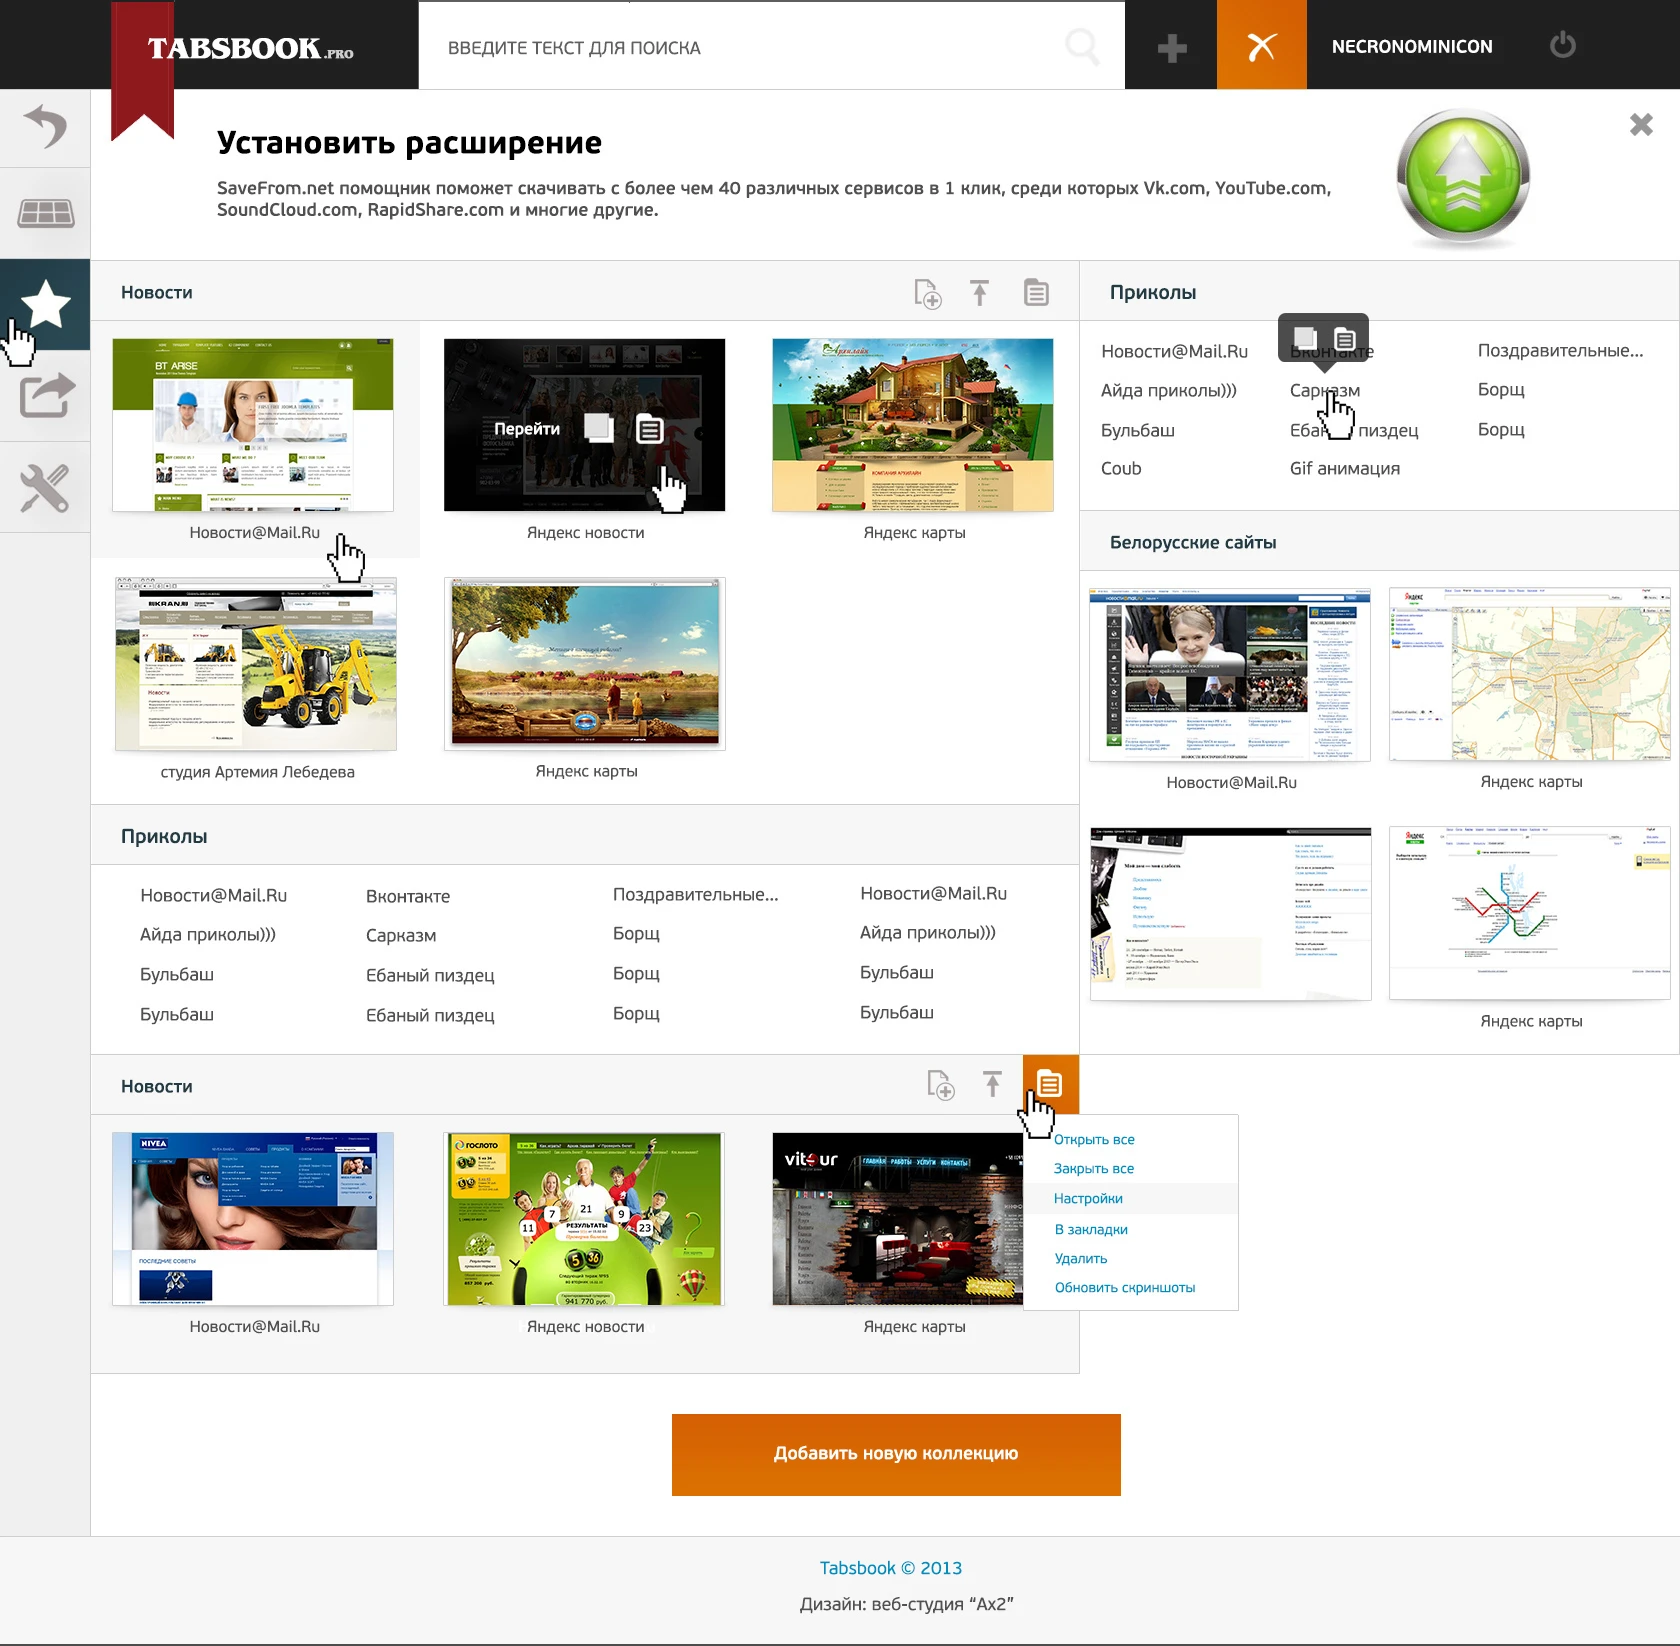
Task: Collapse the orange menu icon in bottom Новости
Action: coord(1050,1084)
